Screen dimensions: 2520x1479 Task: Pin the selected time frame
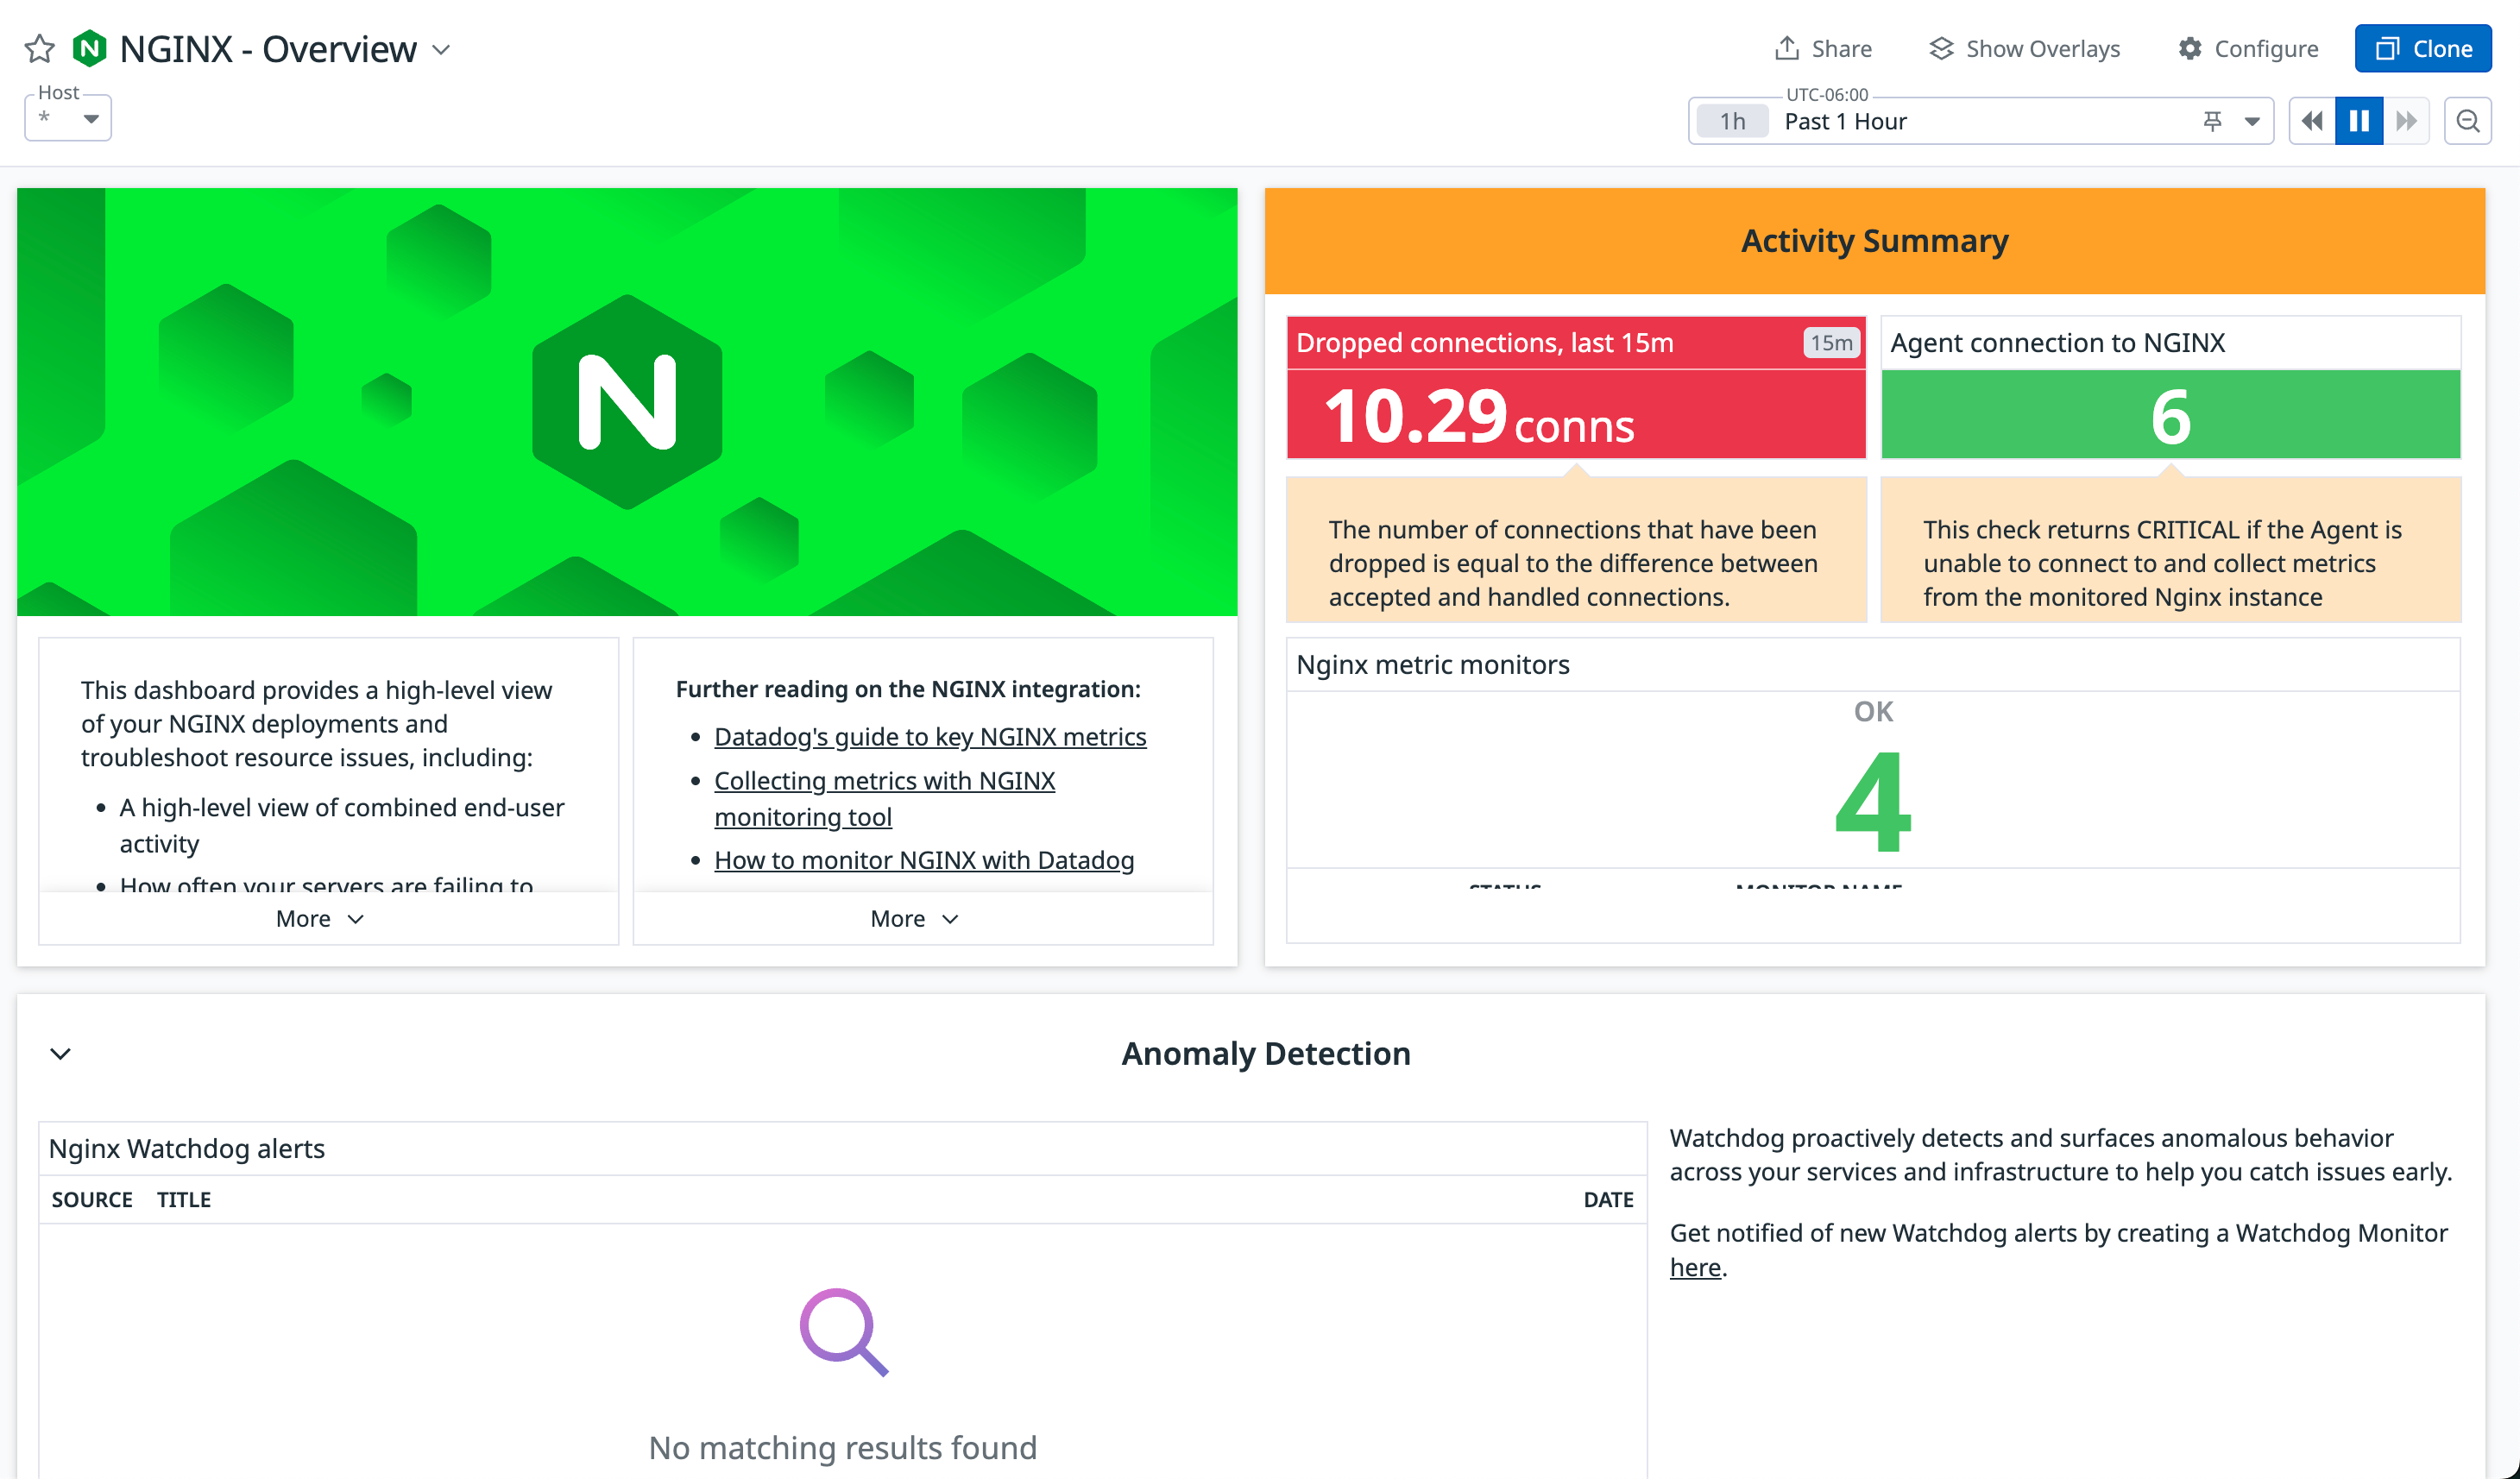2212,121
